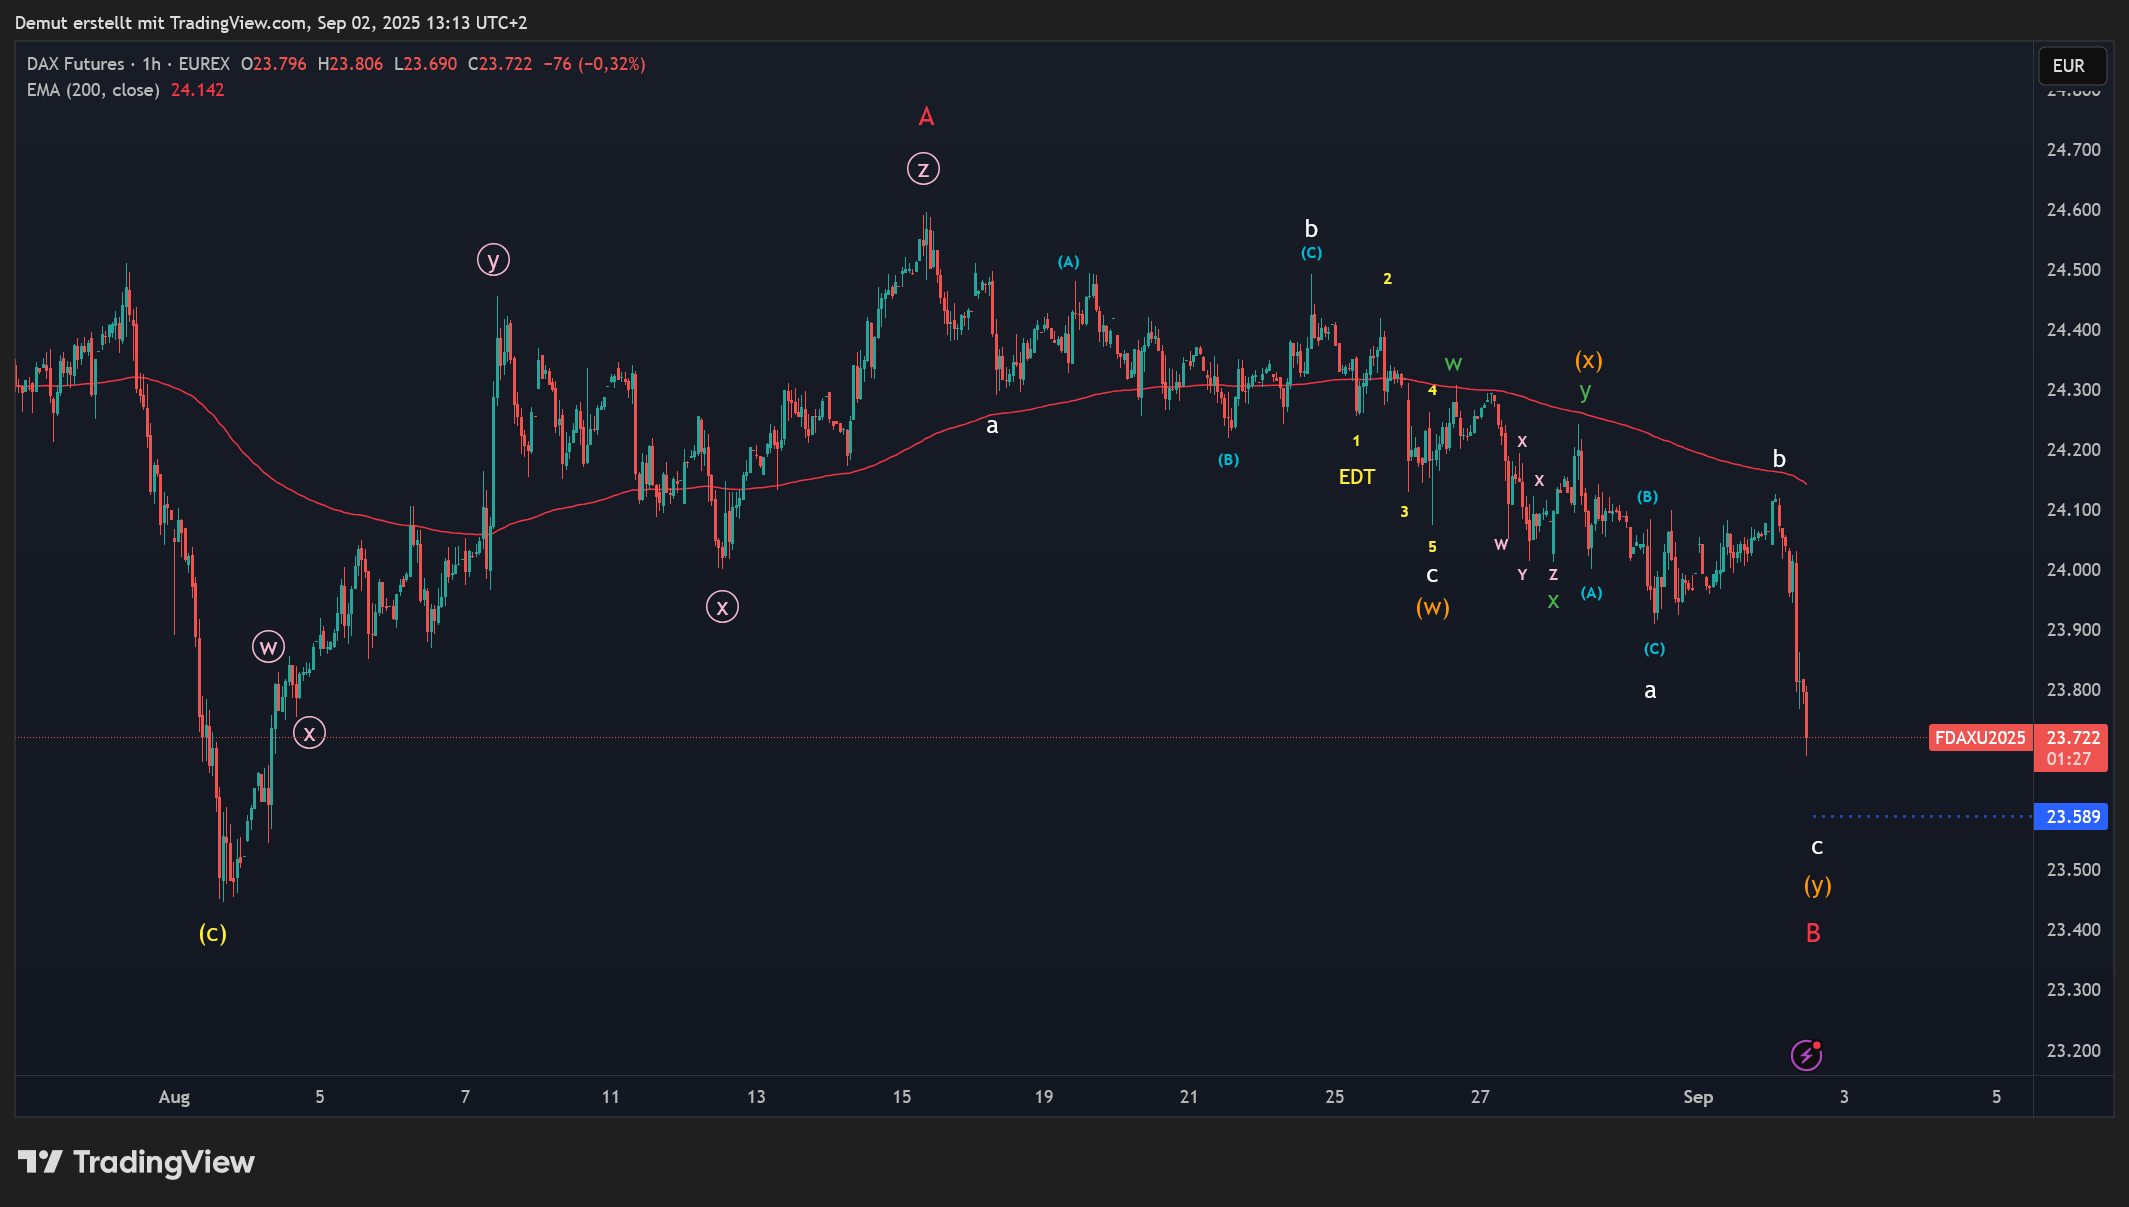Select the orange (w) wave label
Viewport: 2129px width, 1207px height.
pos(1432,607)
